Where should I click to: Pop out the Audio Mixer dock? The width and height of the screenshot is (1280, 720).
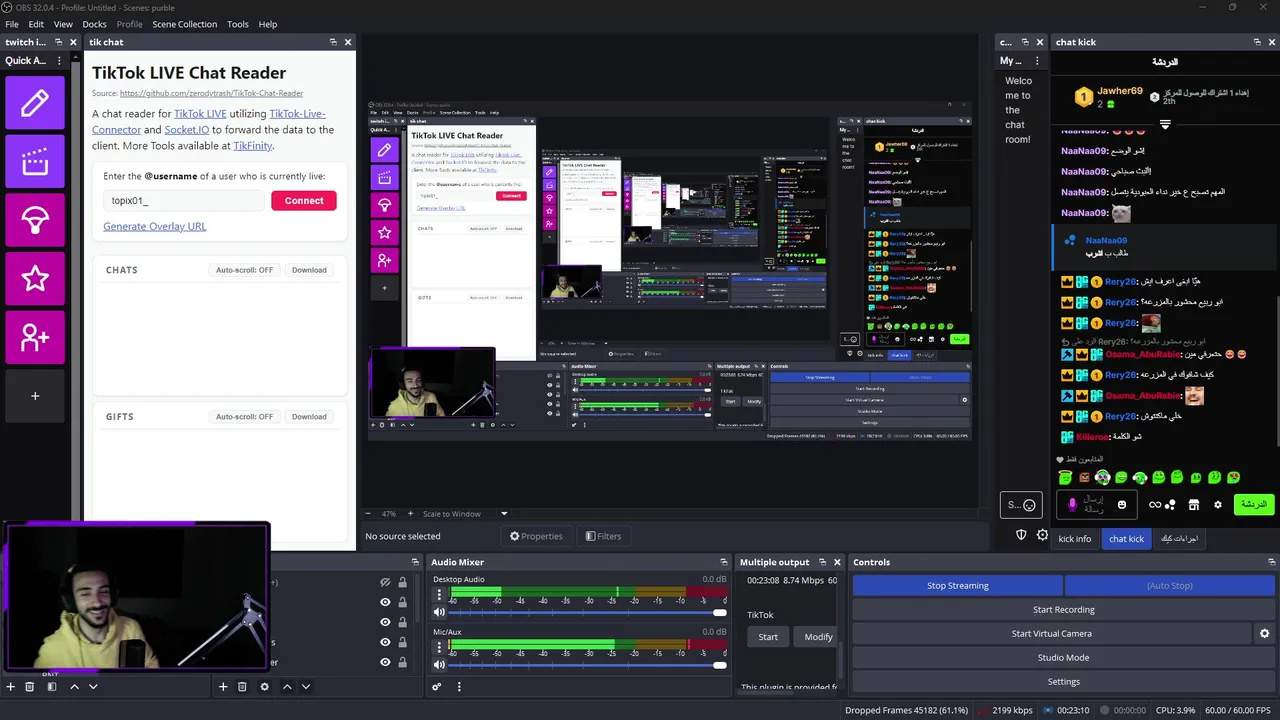pos(724,562)
